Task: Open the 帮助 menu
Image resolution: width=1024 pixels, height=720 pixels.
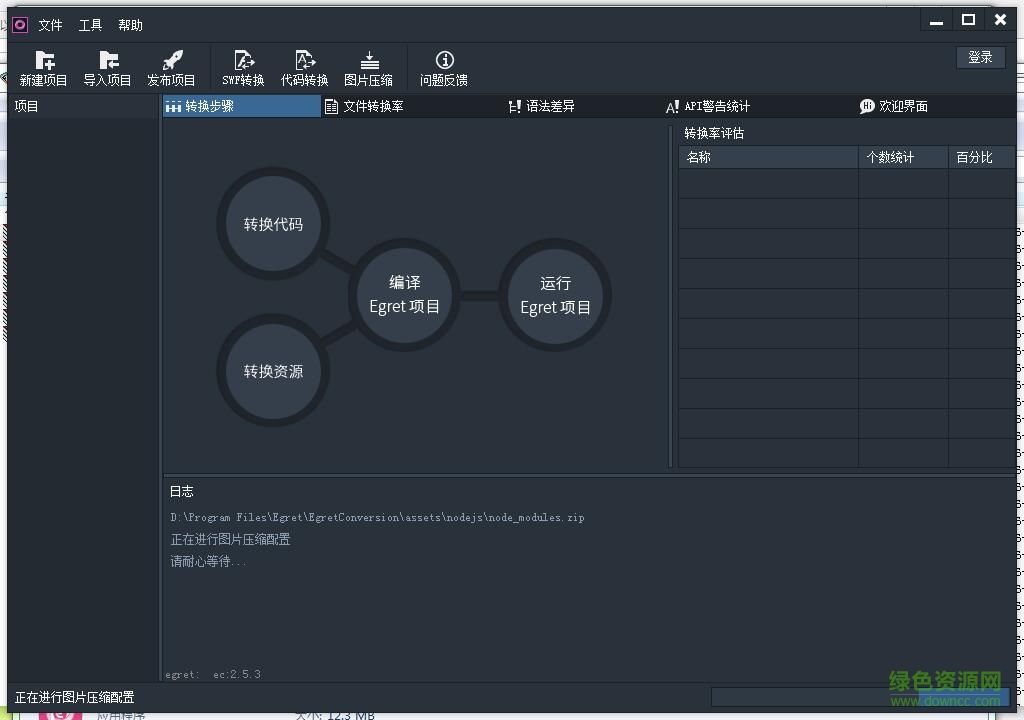Action: pyautogui.click(x=131, y=25)
